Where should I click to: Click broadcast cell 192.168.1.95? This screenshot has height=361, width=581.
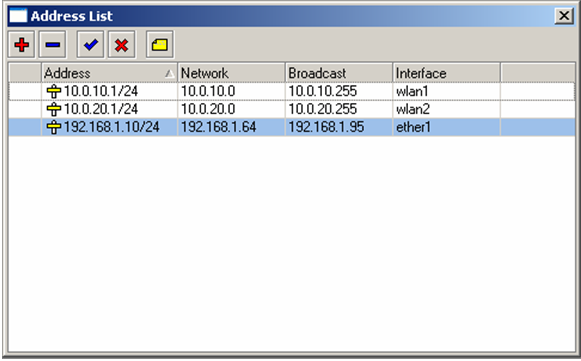pyautogui.click(x=339, y=127)
